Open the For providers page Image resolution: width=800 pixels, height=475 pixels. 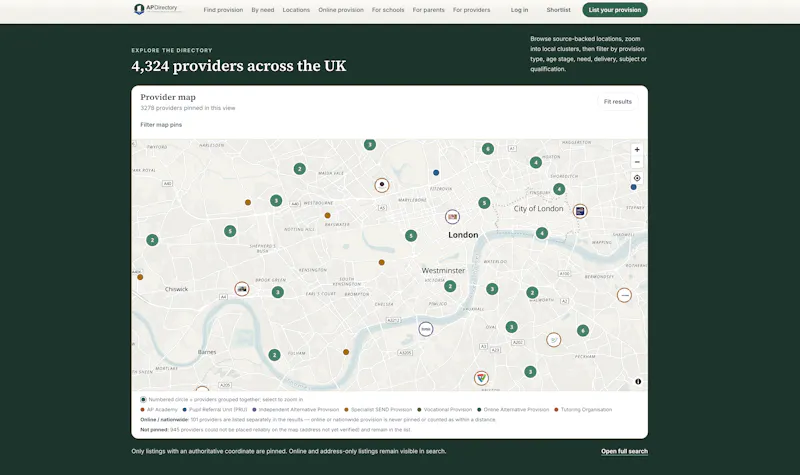[x=471, y=10]
